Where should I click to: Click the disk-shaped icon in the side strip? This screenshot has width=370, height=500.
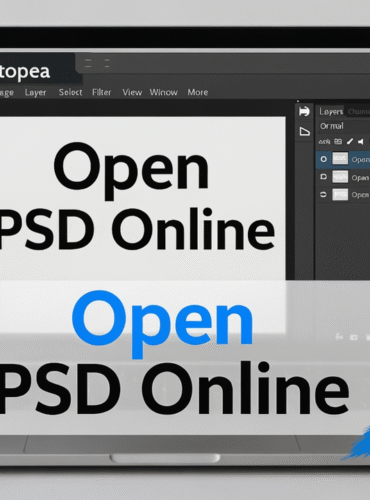tap(304, 111)
